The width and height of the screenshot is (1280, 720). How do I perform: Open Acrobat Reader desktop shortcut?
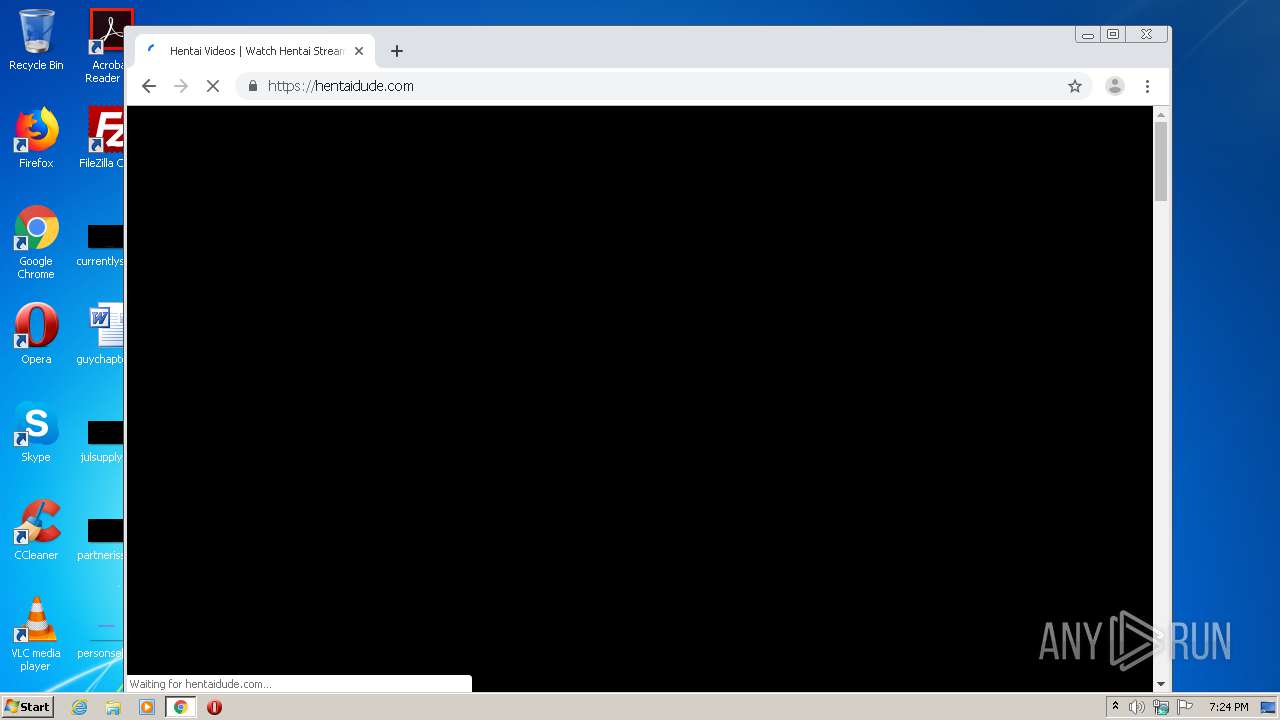(106, 46)
